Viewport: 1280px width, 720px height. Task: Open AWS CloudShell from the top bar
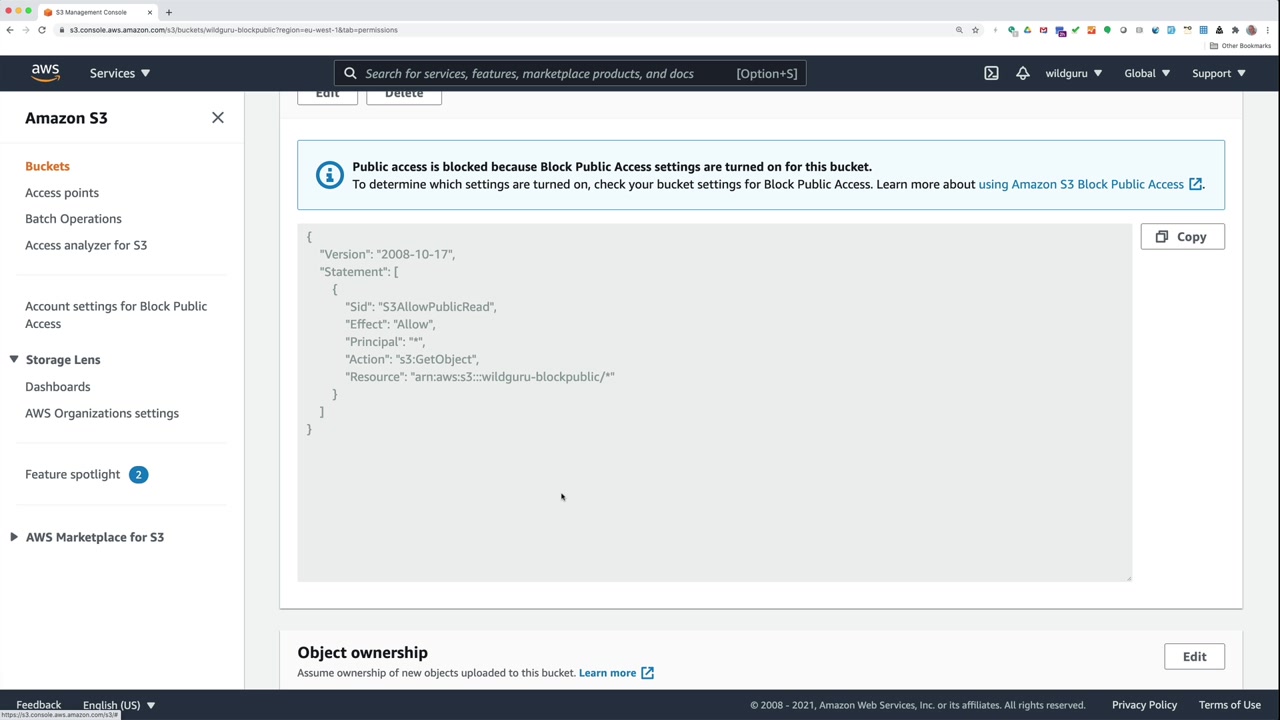point(991,73)
